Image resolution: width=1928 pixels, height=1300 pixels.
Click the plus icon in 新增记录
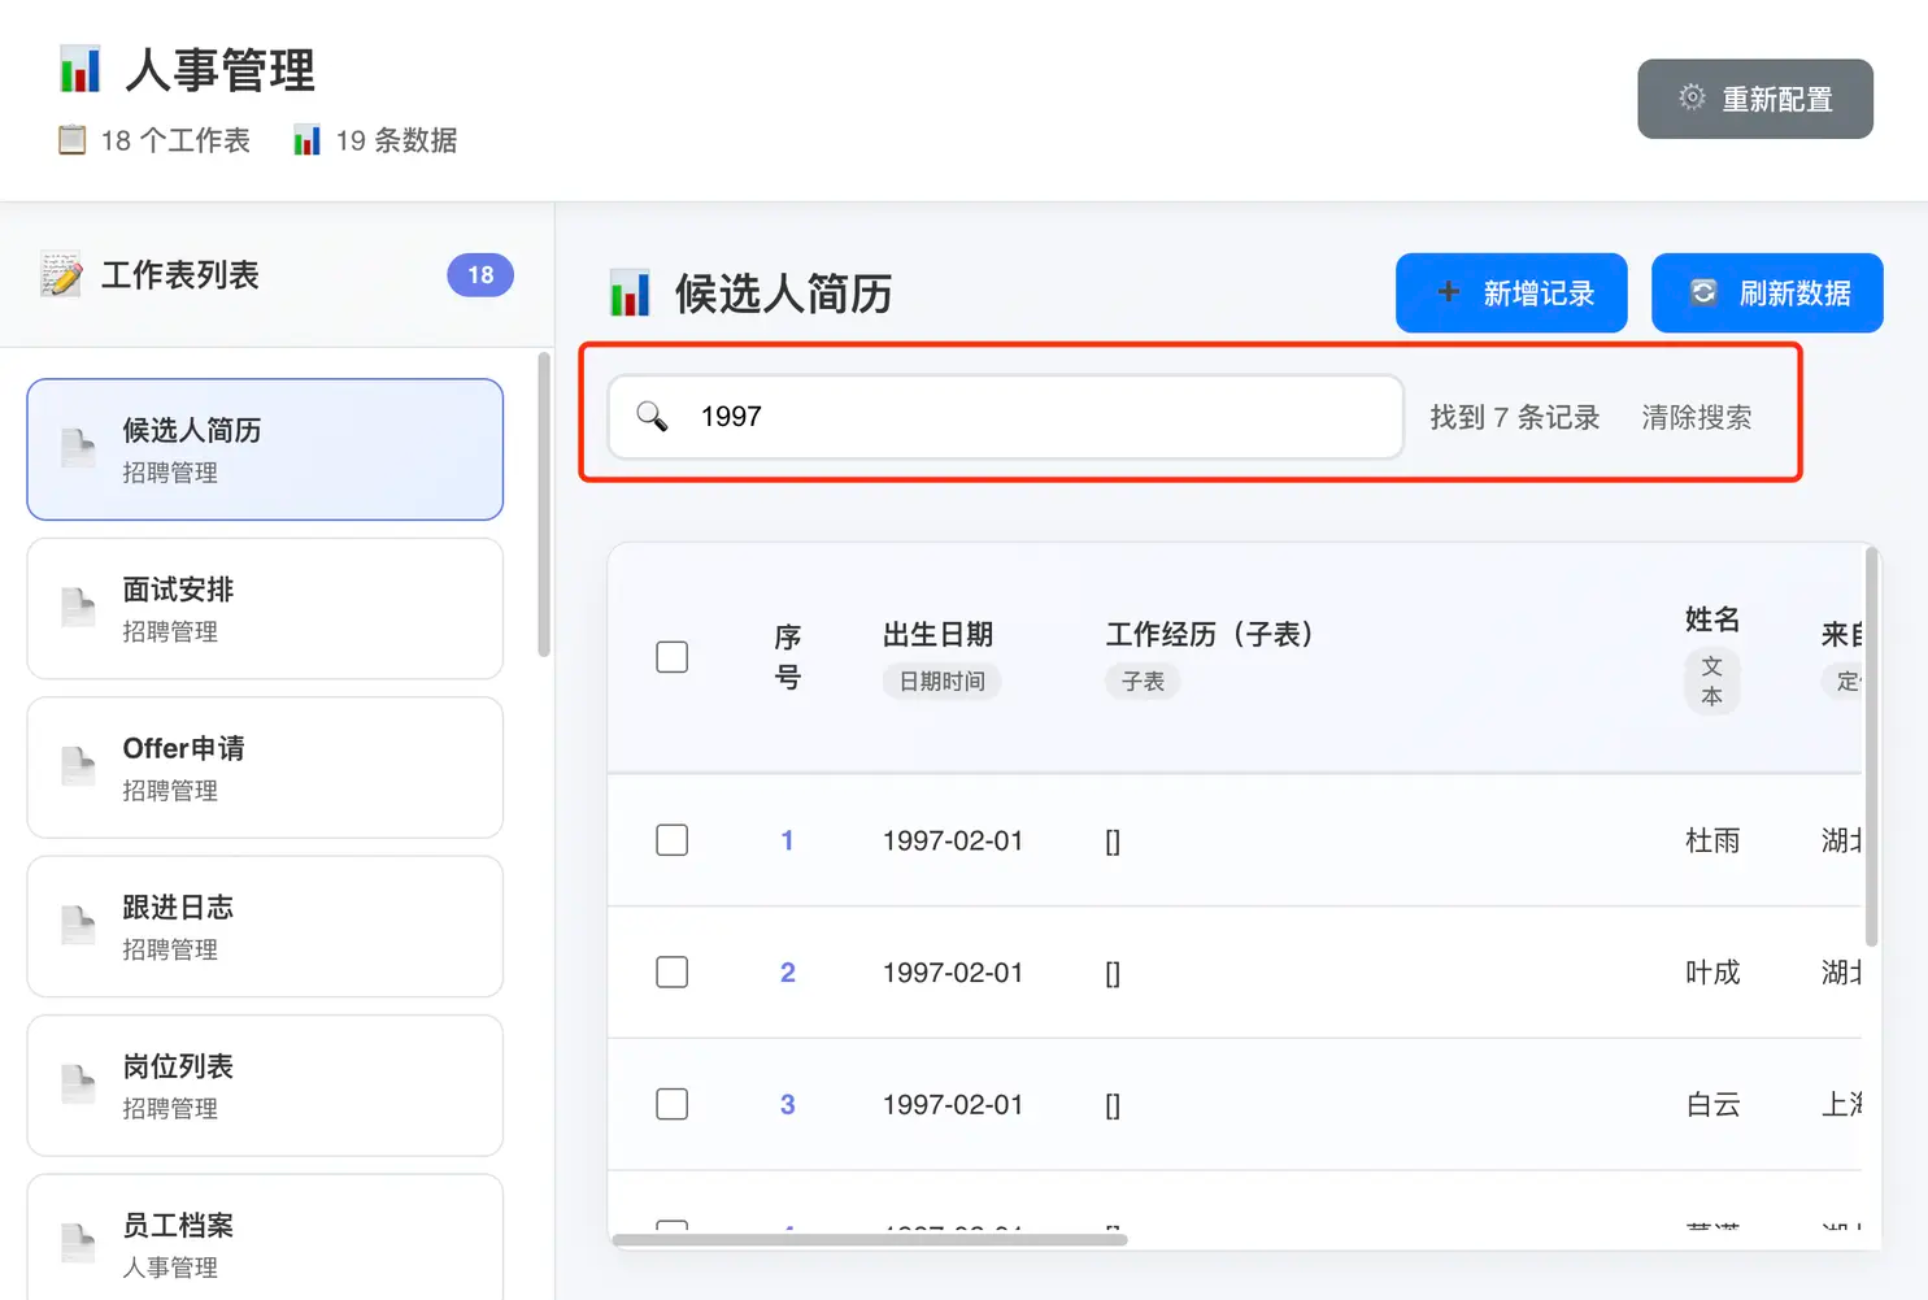pyautogui.click(x=1447, y=292)
